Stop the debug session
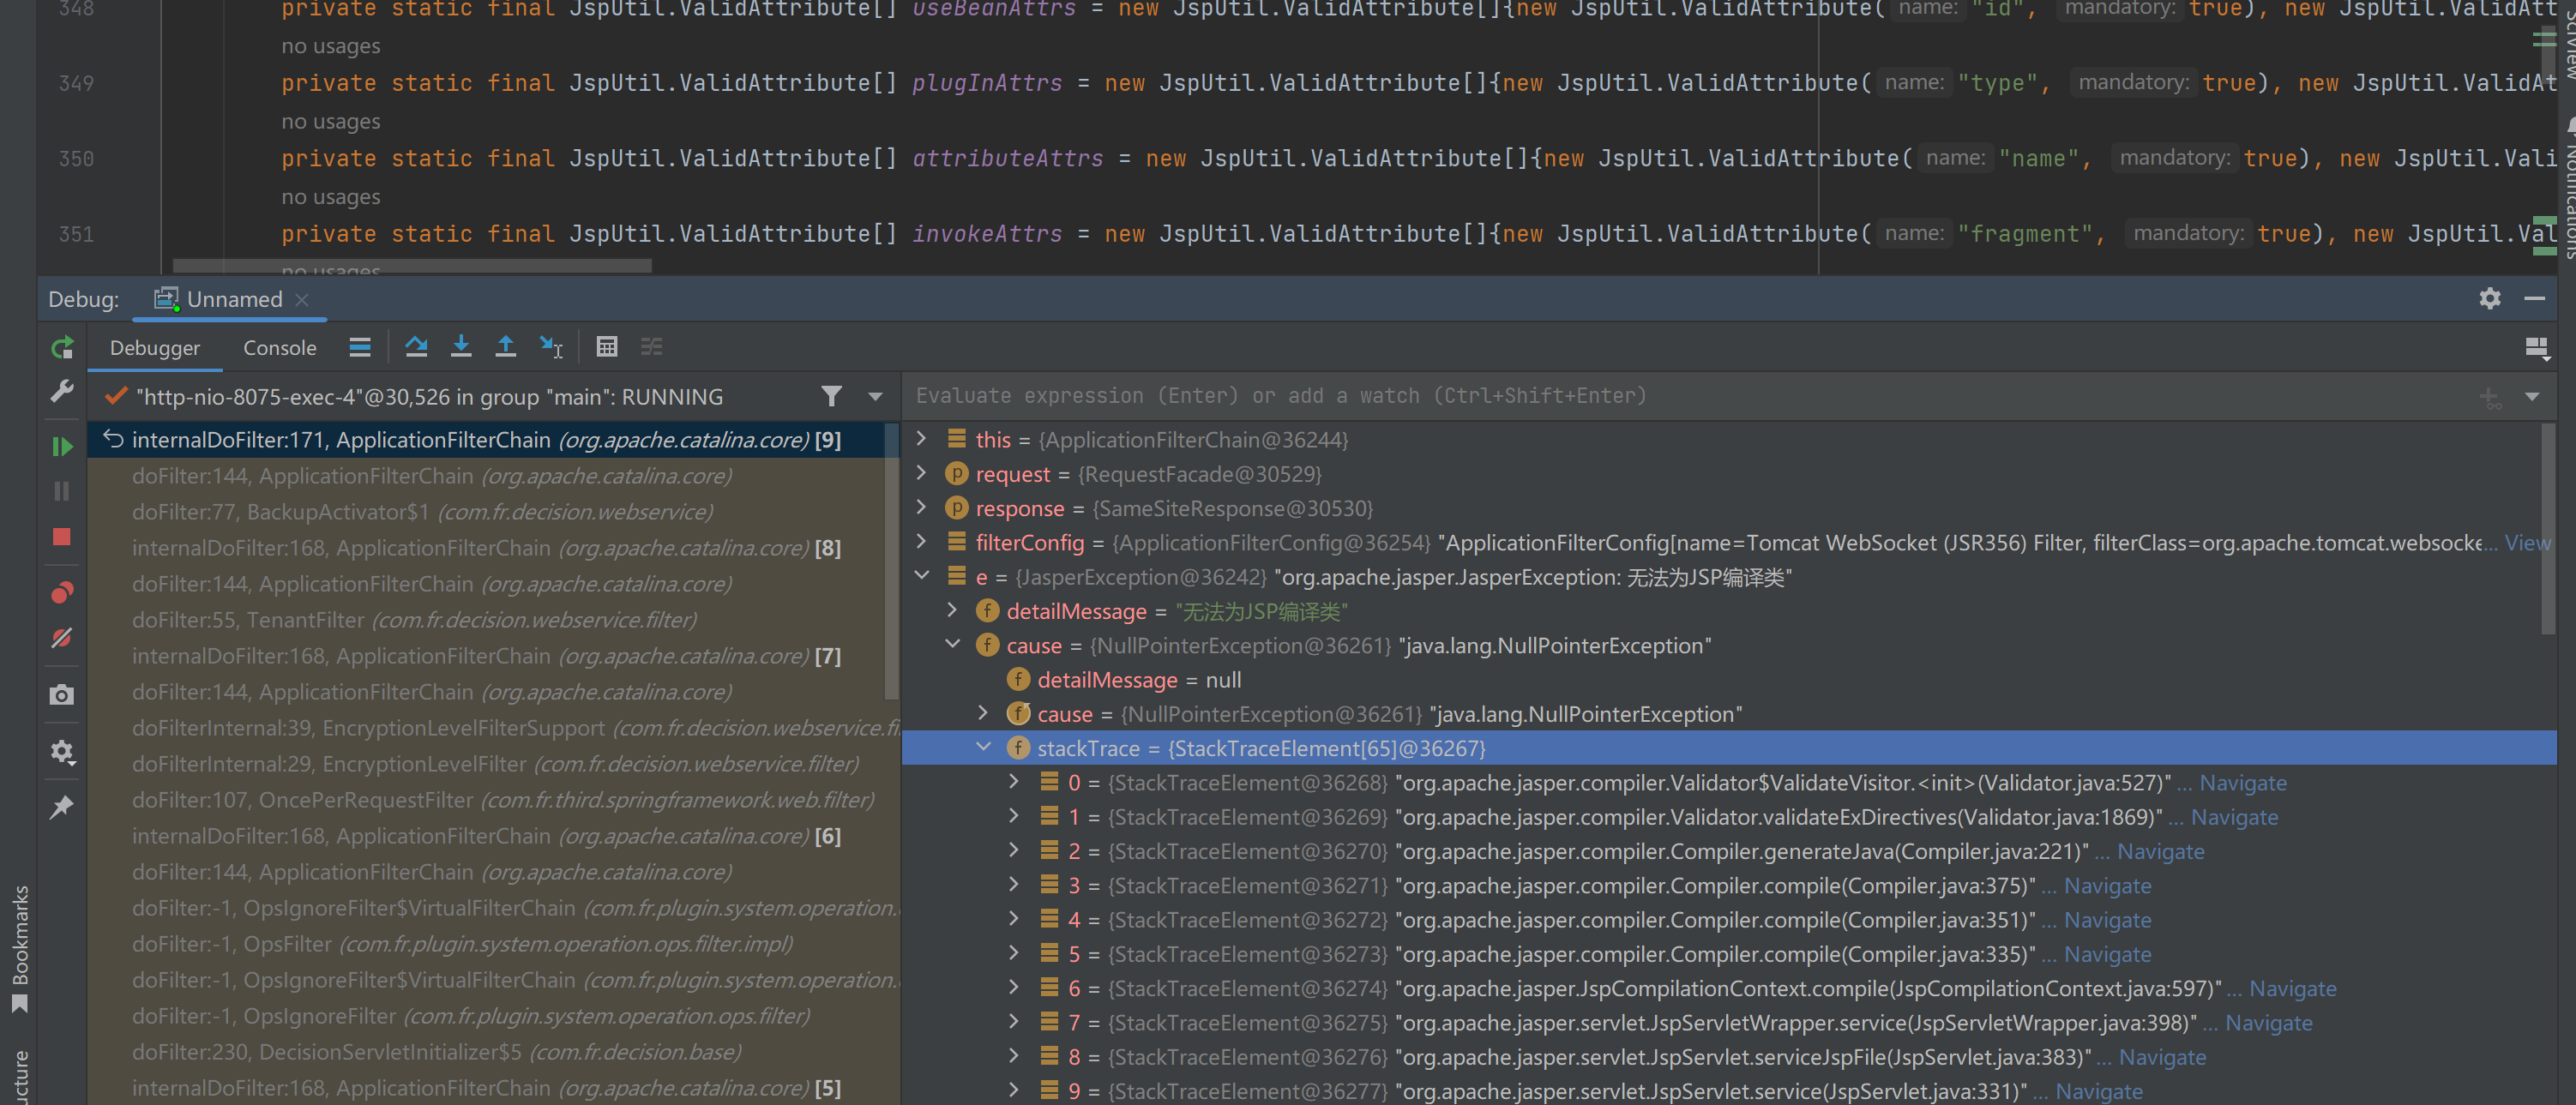The width and height of the screenshot is (2576, 1105). pyautogui.click(x=62, y=537)
